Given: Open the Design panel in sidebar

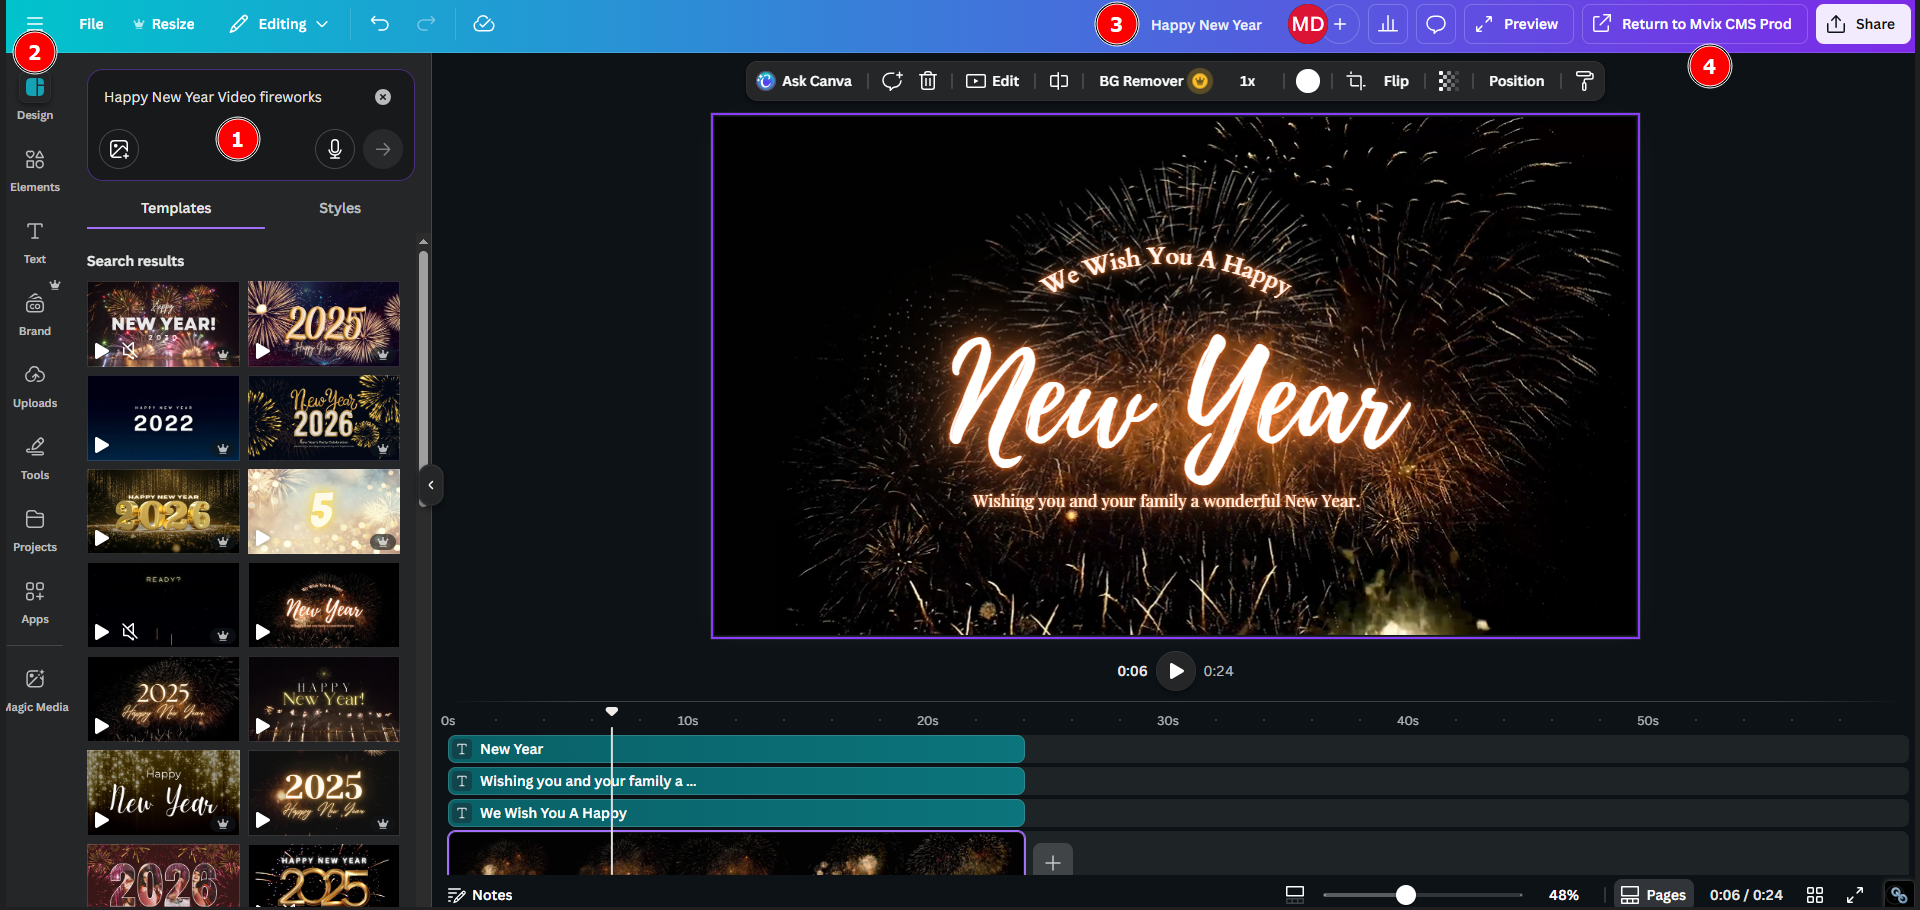Looking at the screenshot, I should 35,98.
